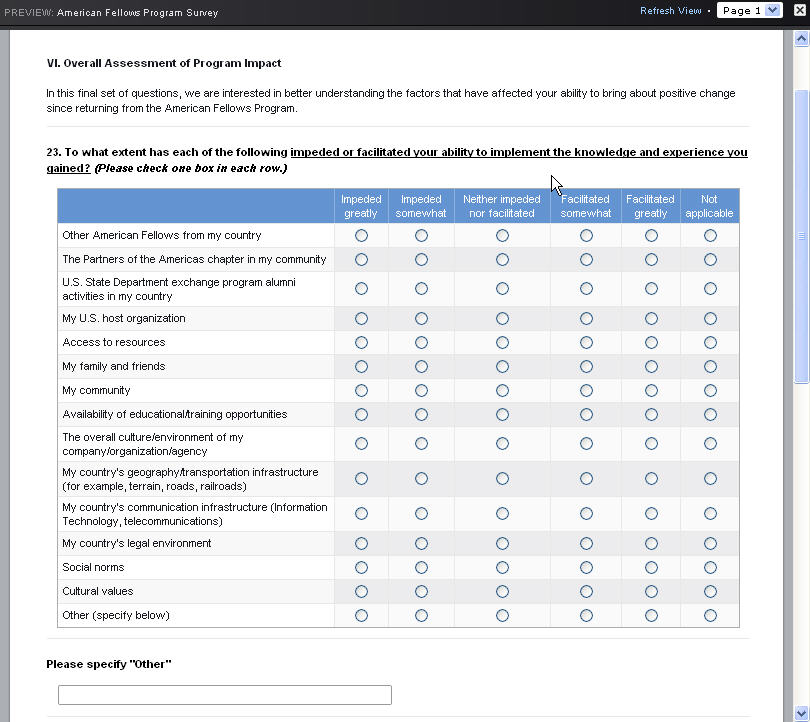Pick Facilitated somewhat for My community
Image resolution: width=810 pixels, height=722 pixels.
[x=586, y=391]
